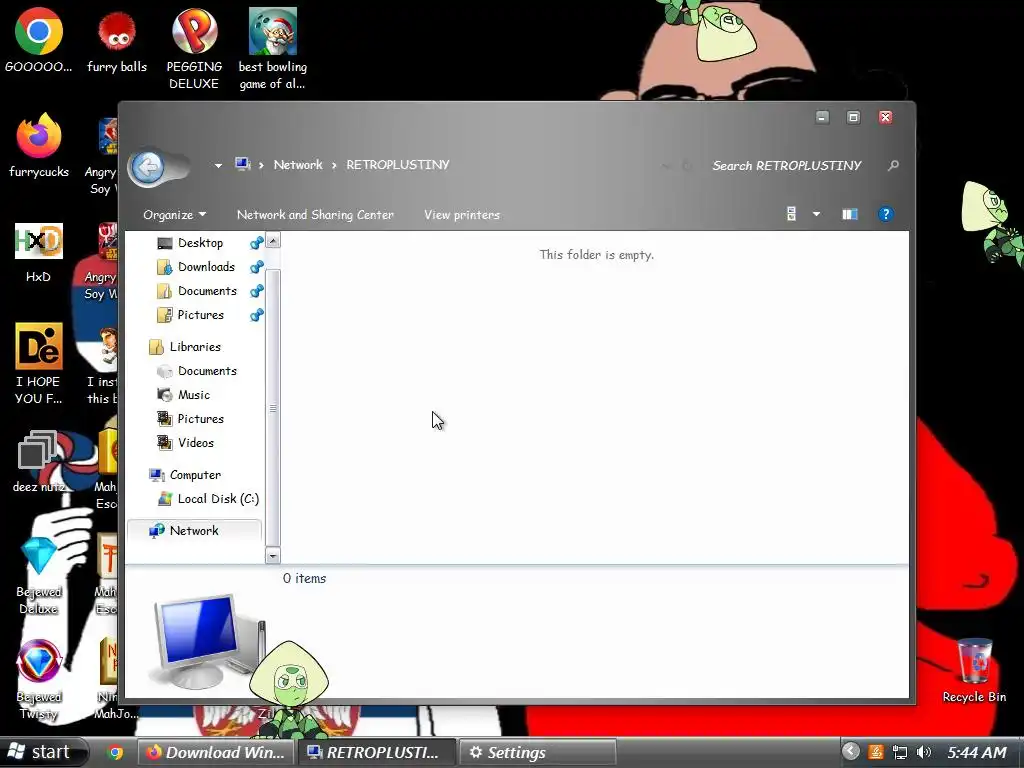
Task: Open the furry balls desktop icon
Action: pyautogui.click(x=117, y=40)
